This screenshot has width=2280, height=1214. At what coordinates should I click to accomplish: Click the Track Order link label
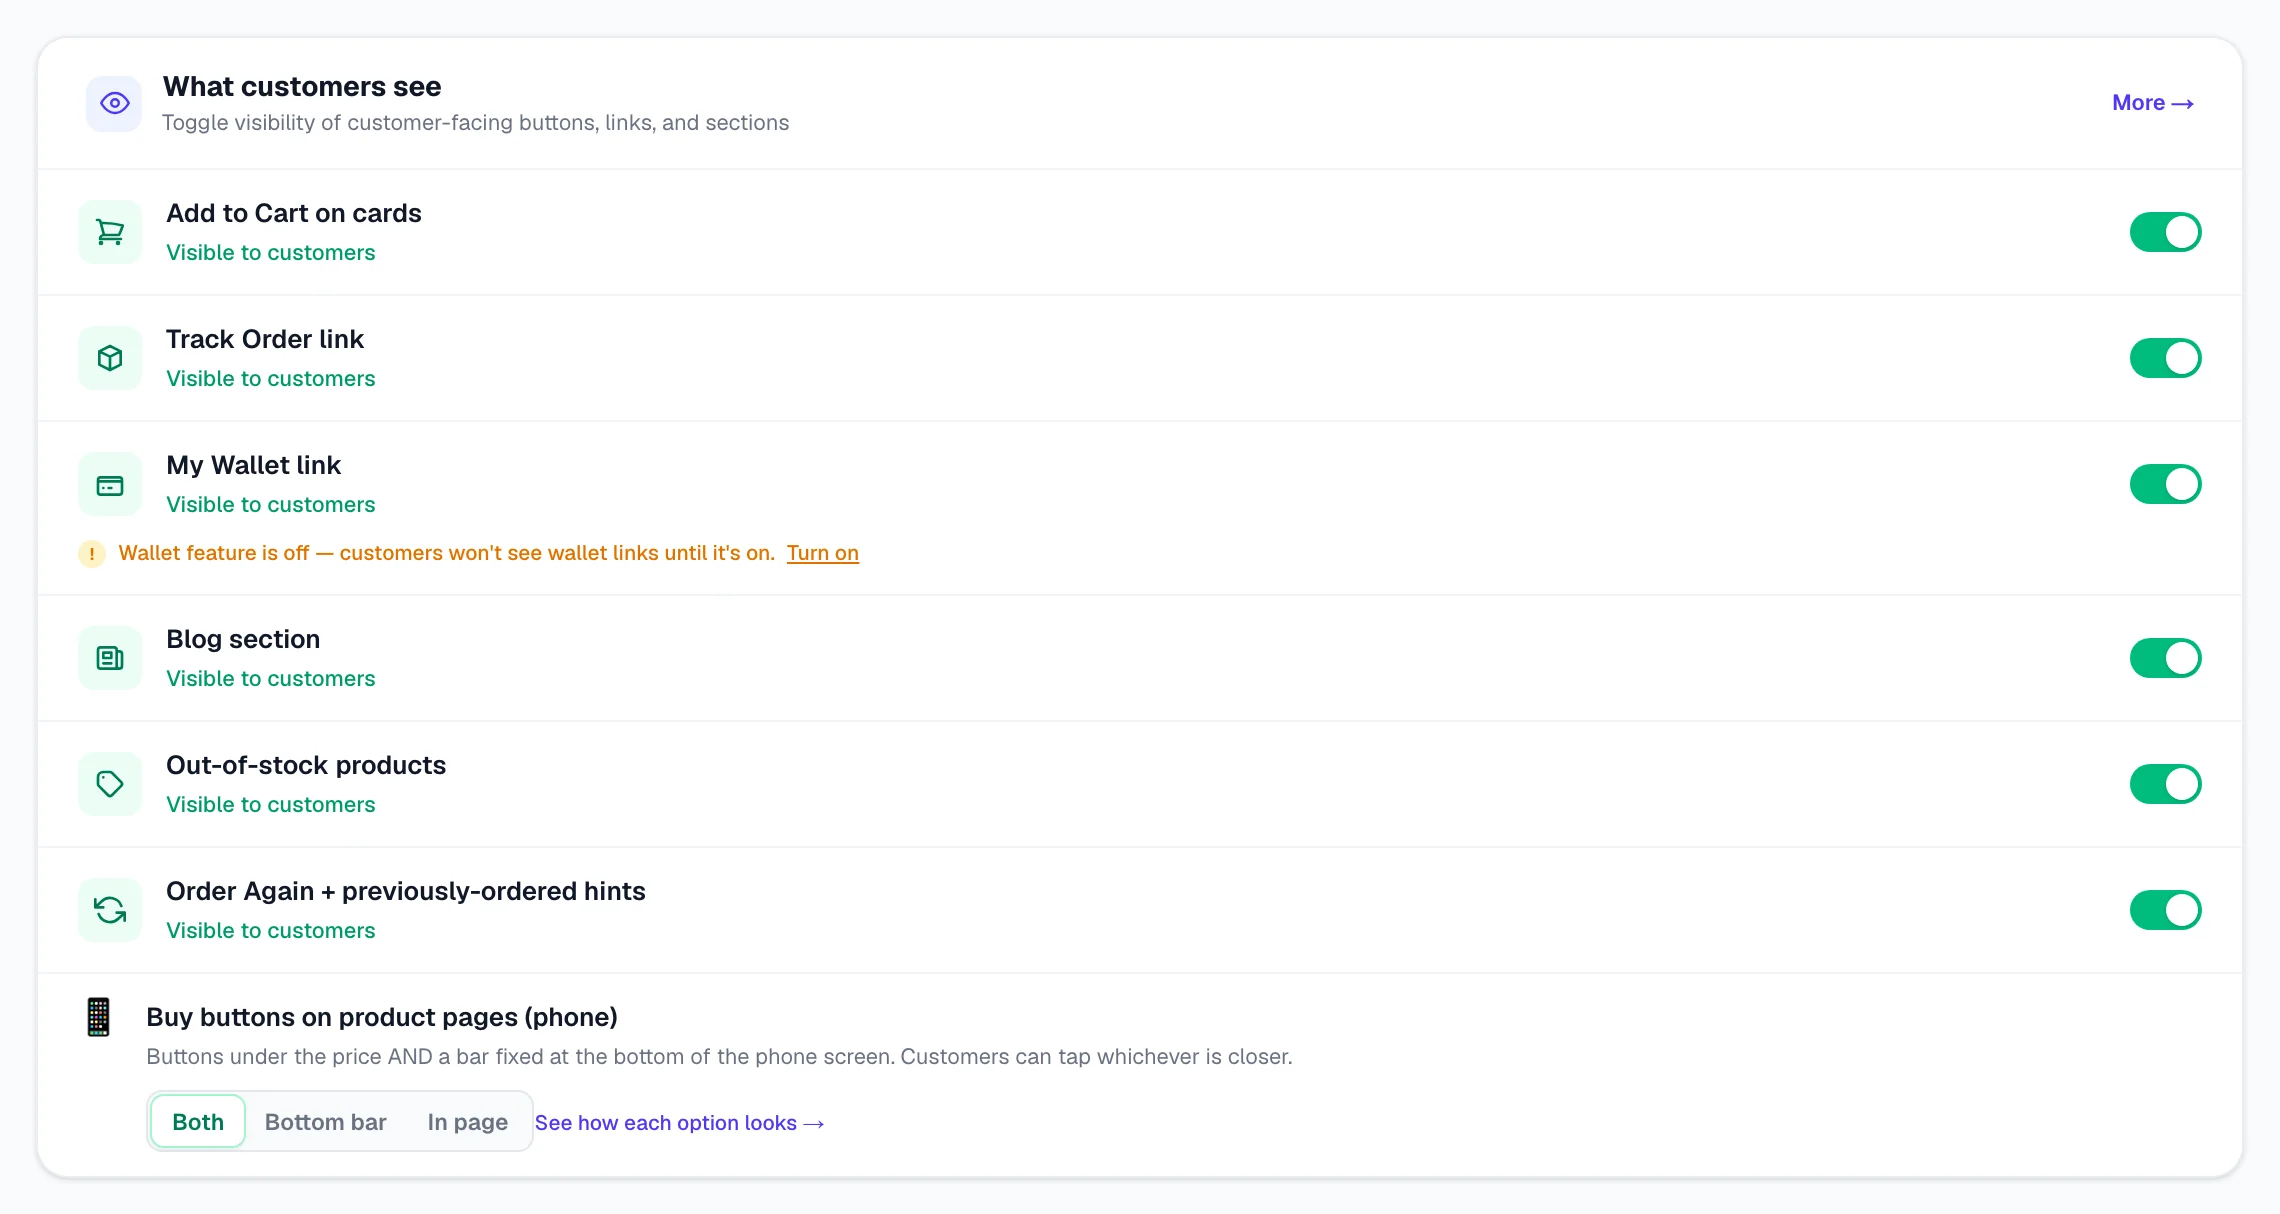pyautogui.click(x=265, y=339)
